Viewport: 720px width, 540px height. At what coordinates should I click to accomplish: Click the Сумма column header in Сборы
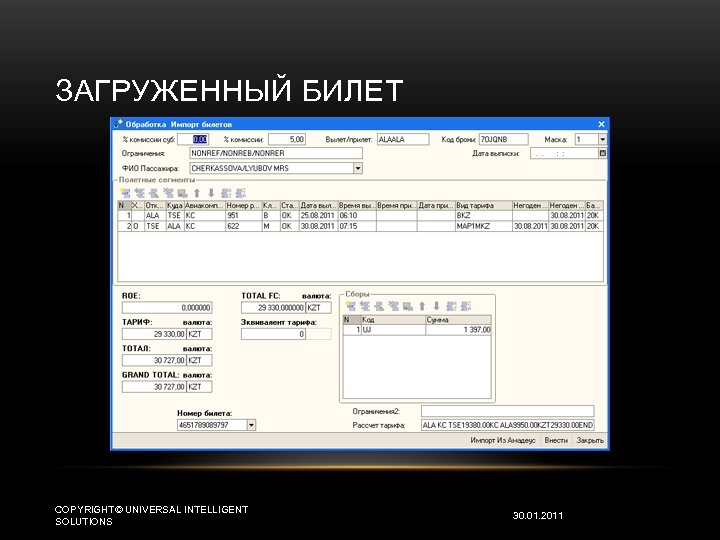click(458, 320)
